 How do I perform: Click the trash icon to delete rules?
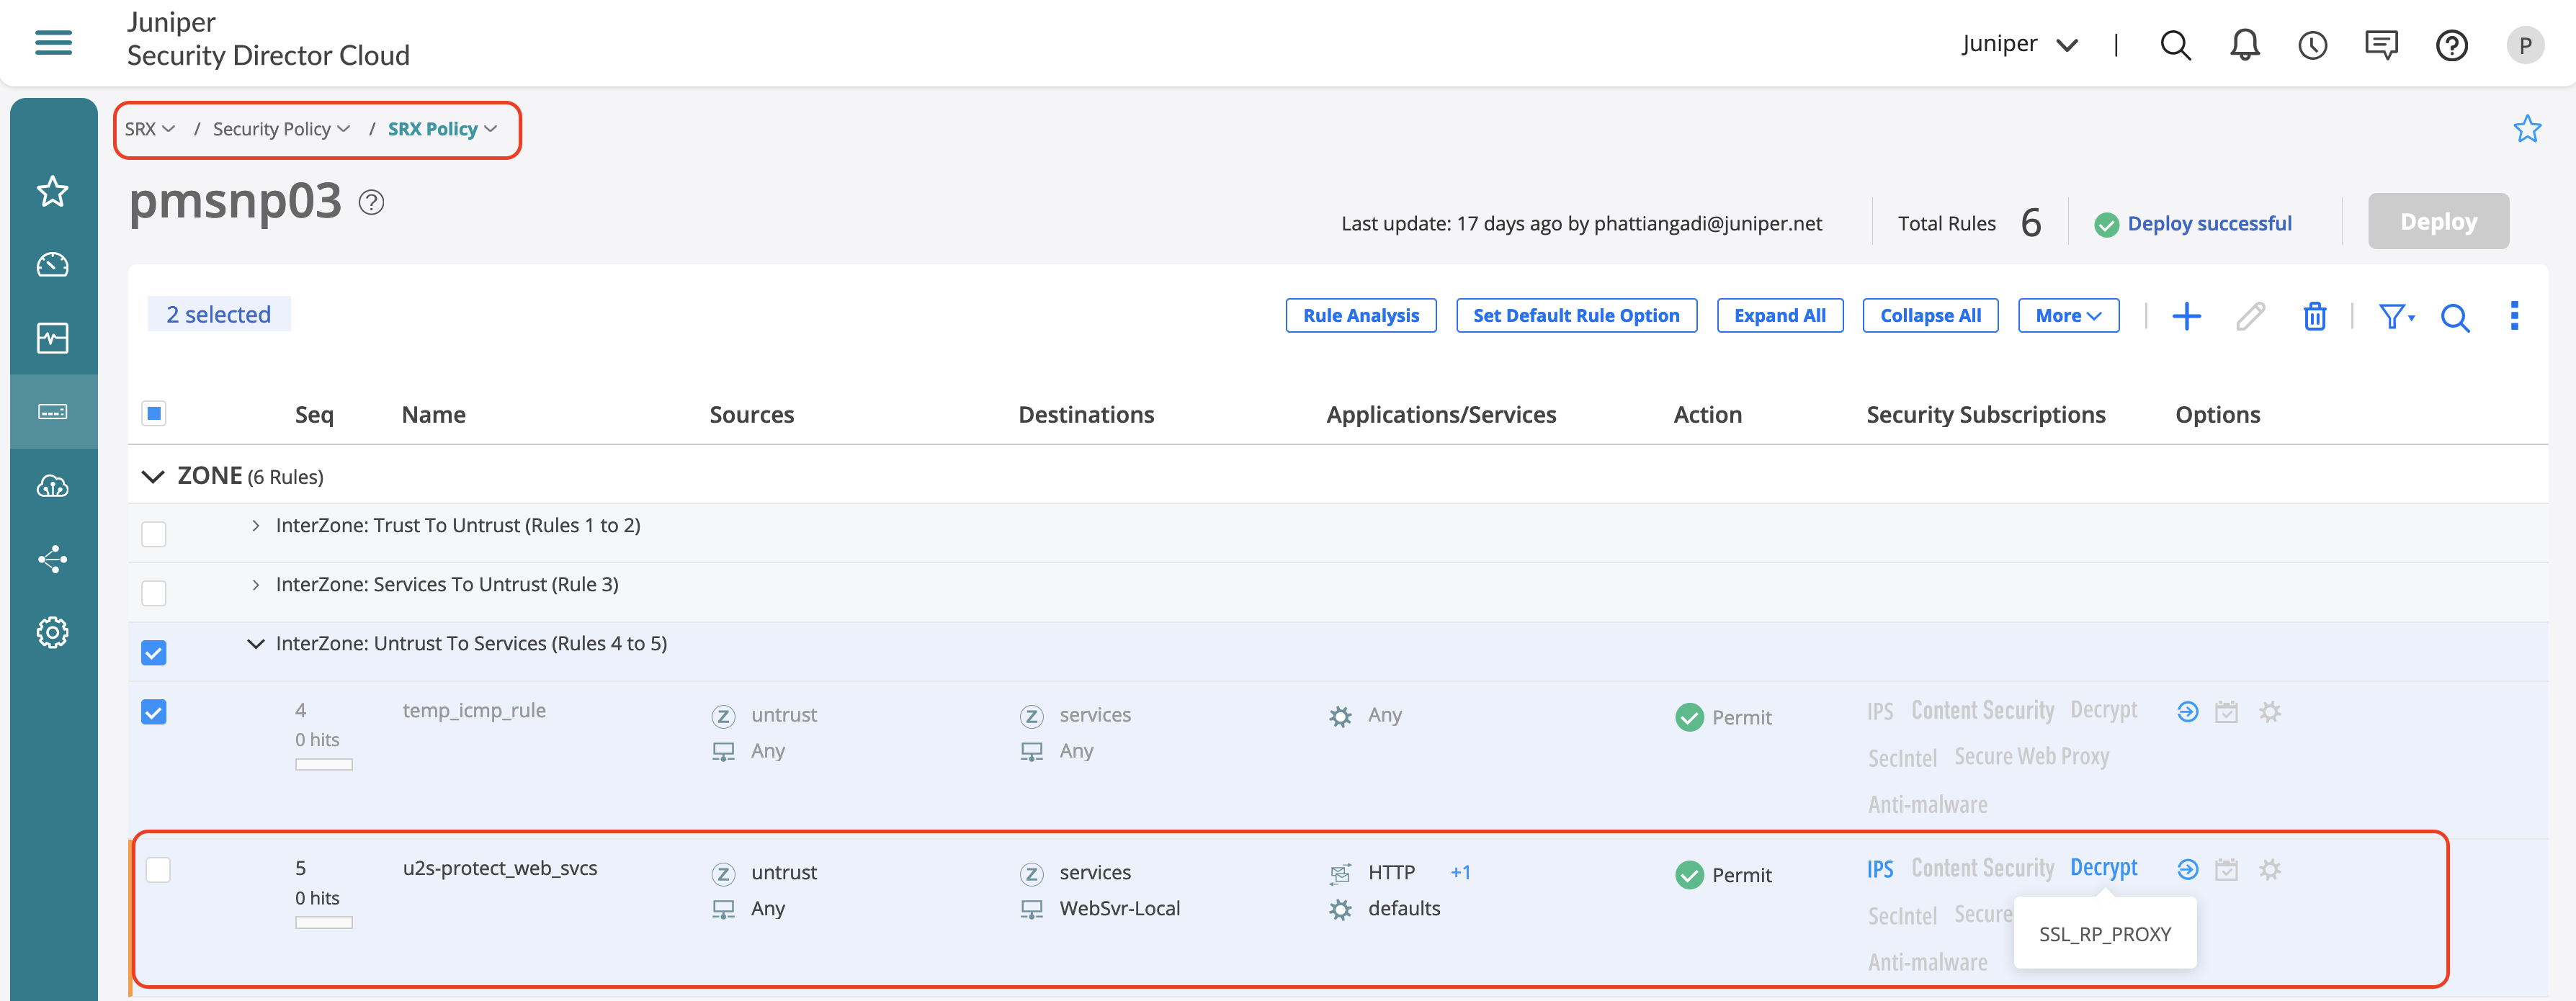pyautogui.click(x=2314, y=316)
